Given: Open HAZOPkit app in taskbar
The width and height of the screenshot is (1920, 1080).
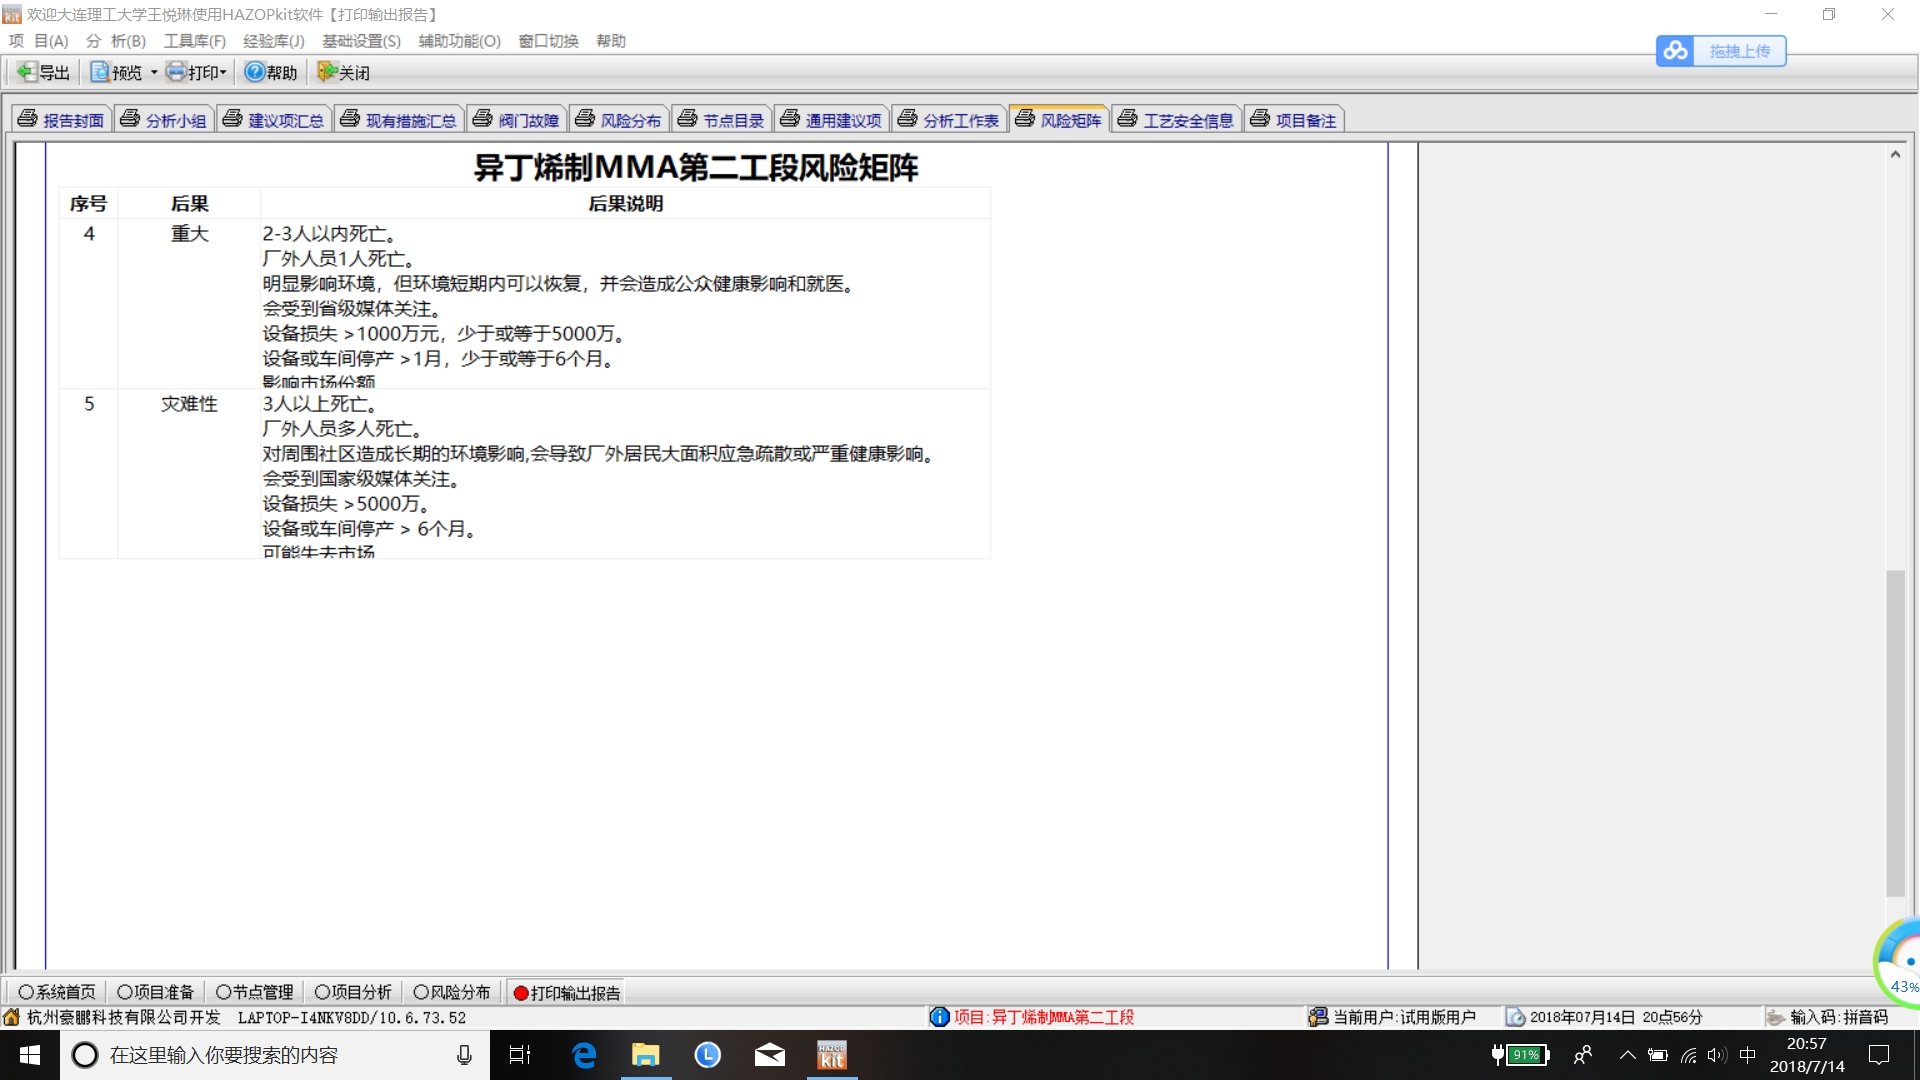Looking at the screenshot, I should pyautogui.click(x=831, y=1055).
